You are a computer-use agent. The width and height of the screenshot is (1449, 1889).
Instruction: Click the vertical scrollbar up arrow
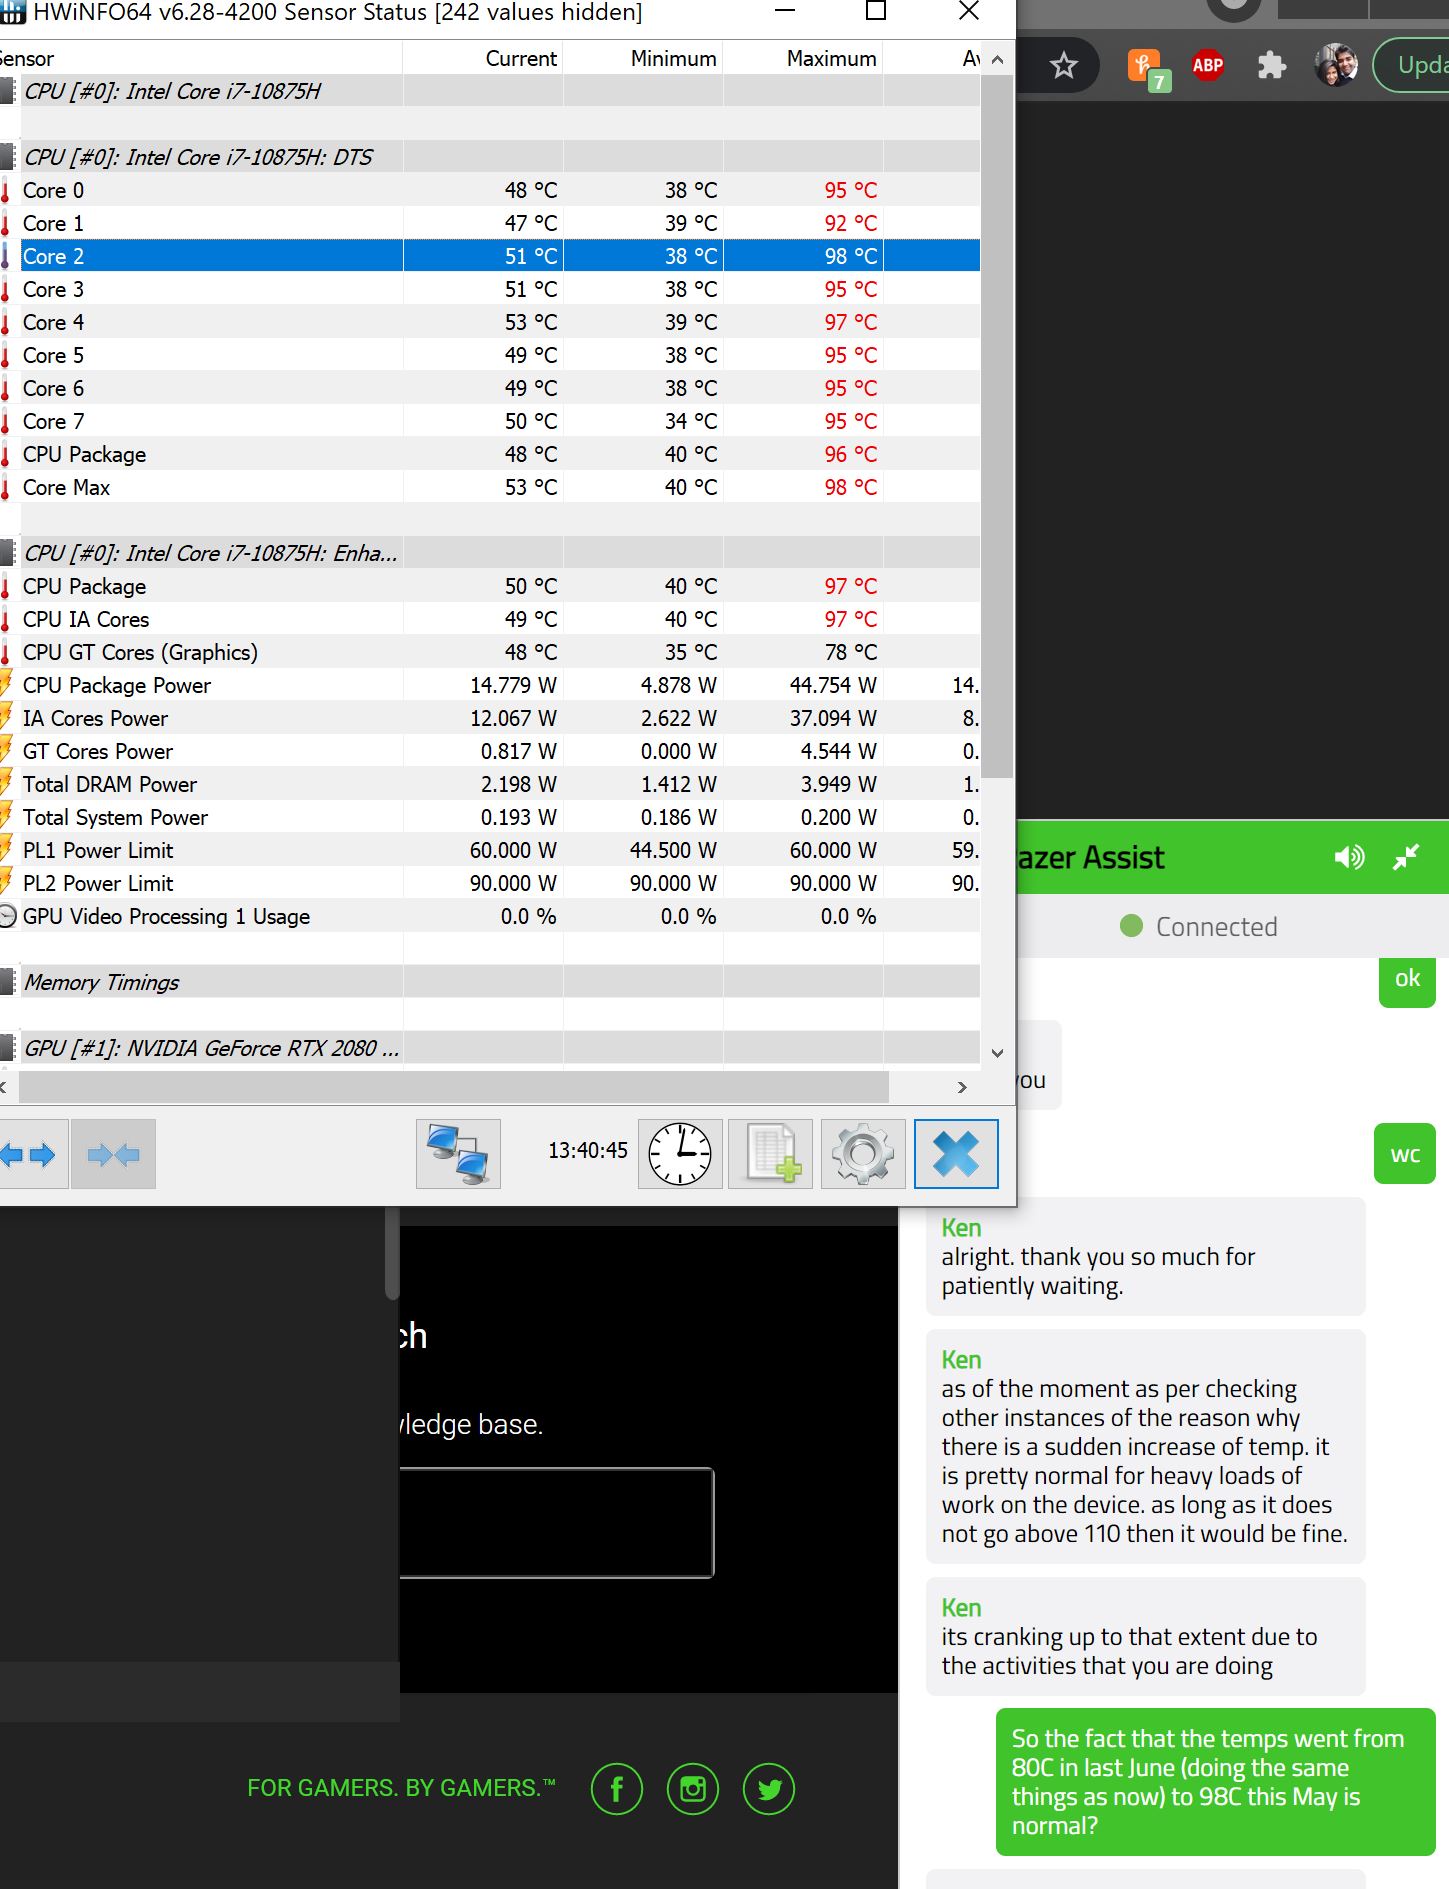[x=997, y=60]
